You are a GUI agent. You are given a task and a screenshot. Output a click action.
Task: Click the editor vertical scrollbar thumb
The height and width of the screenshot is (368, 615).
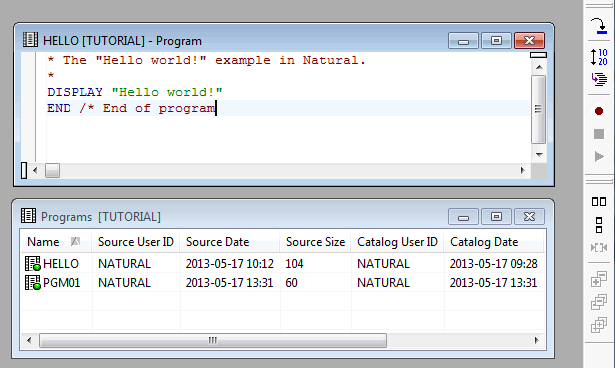[539, 109]
